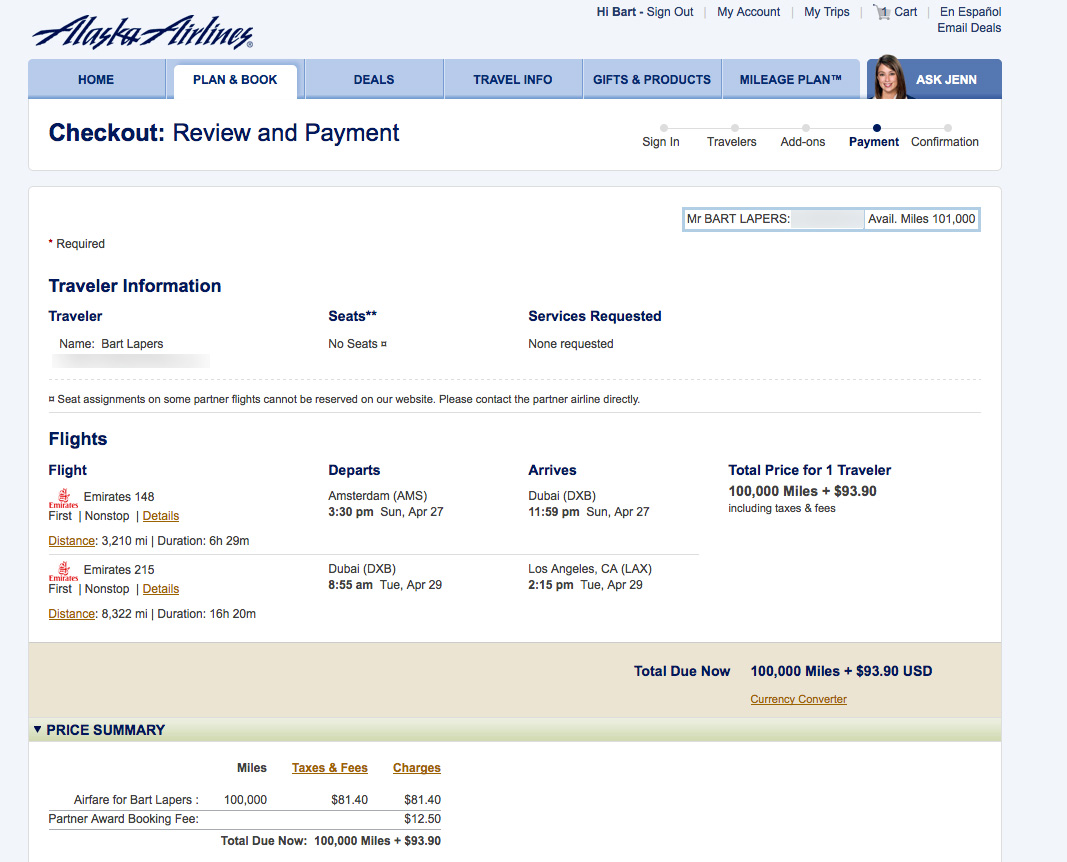Open the Travel Info tab
The image size is (1067, 862).
(x=512, y=80)
